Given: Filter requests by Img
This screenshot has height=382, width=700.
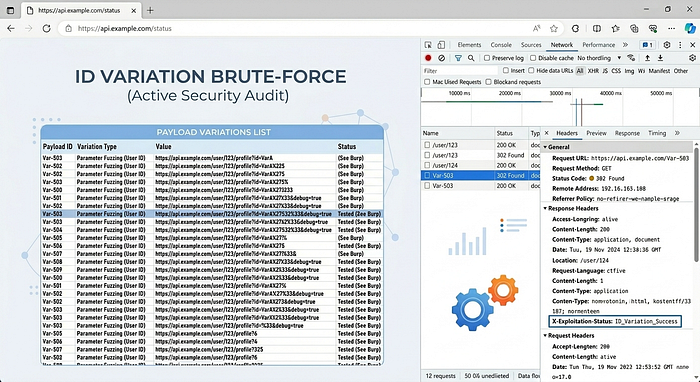Looking at the screenshot, I should click(629, 71).
